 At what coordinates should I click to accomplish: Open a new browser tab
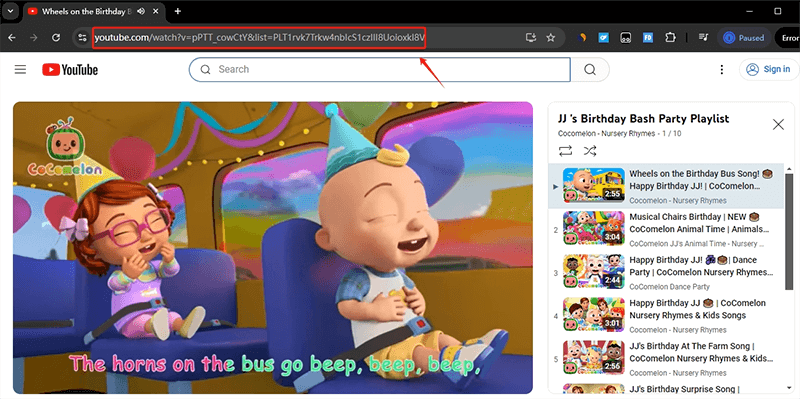point(178,11)
